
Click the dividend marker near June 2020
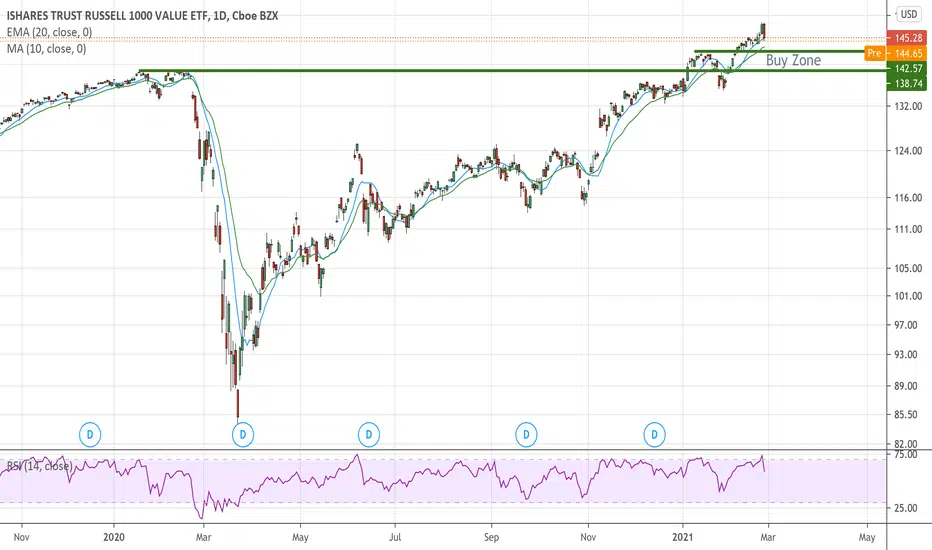pos(369,435)
